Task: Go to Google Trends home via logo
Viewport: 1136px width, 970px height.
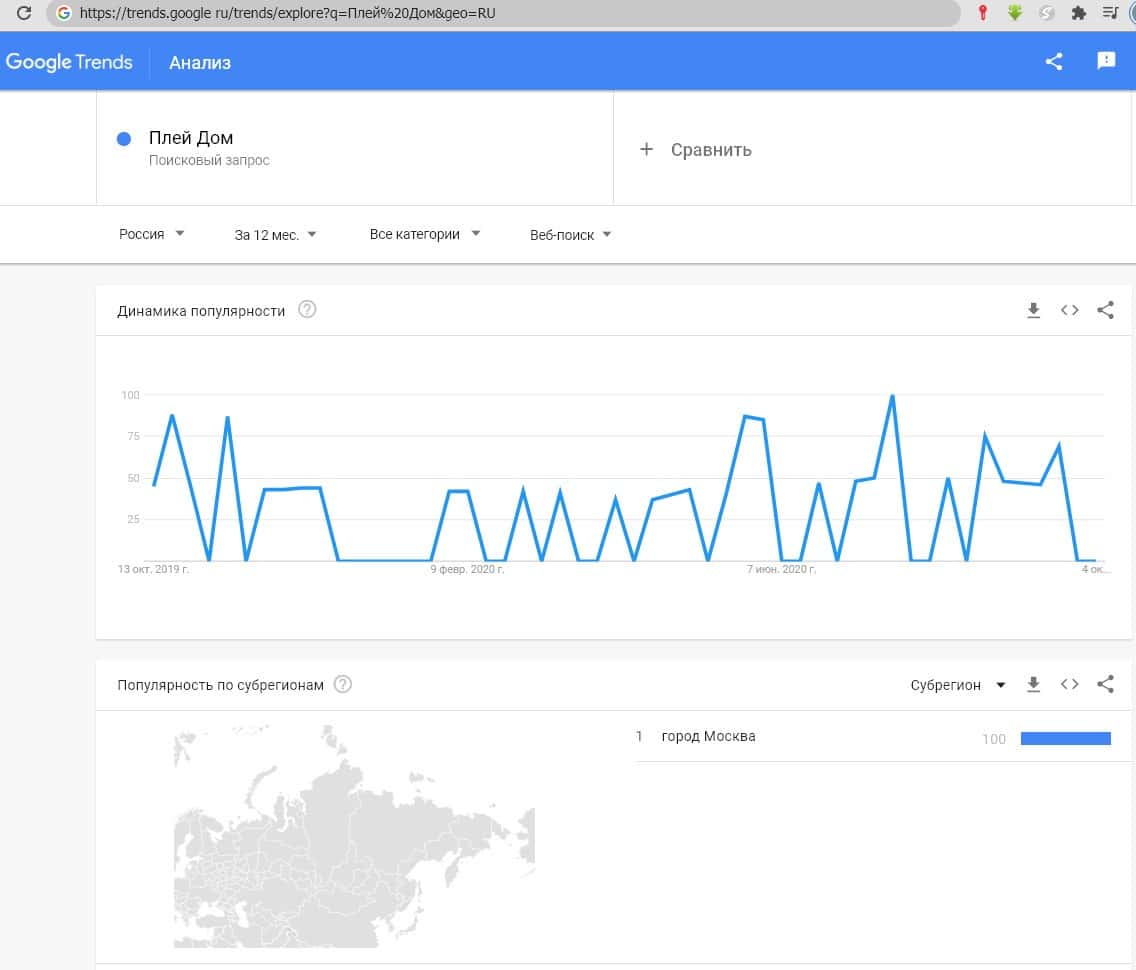Action: pyautogui.click(x=69, y=62)
